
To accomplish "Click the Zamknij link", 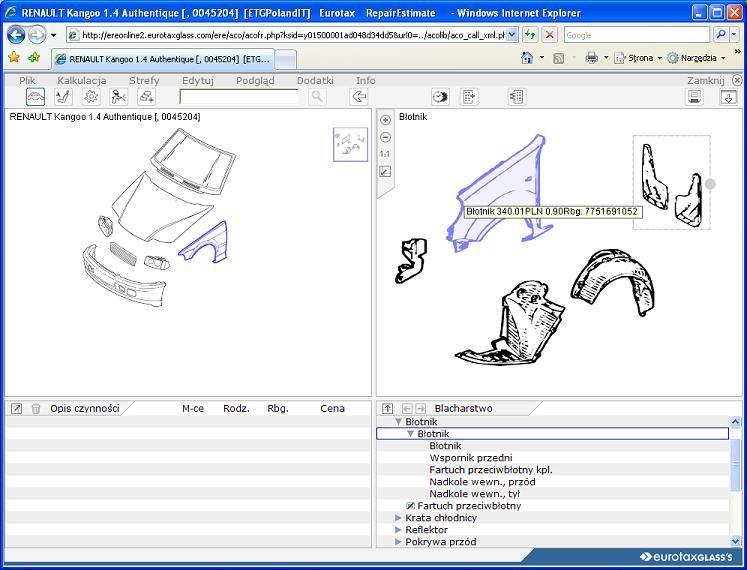I will pos(706,80).
